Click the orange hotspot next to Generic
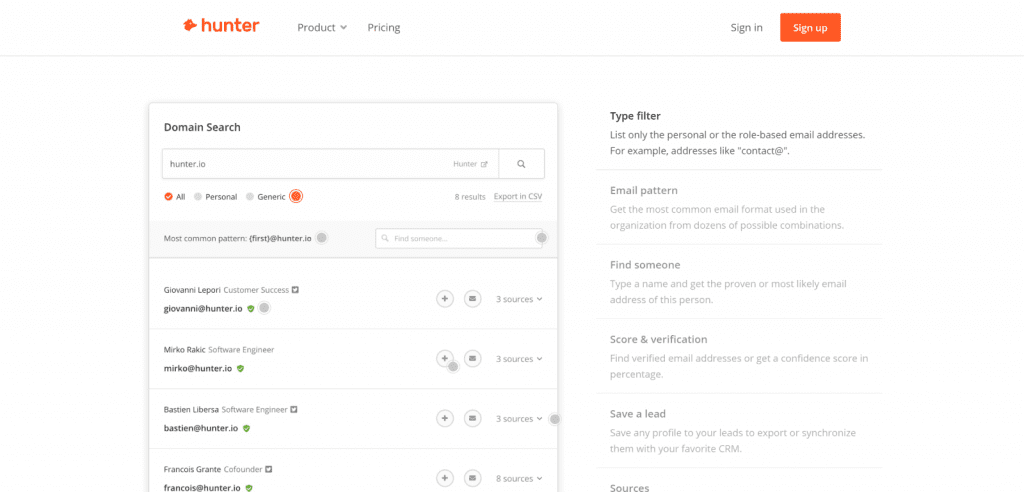The width and height of the screenshot is (1024, 492). point(296,196)
